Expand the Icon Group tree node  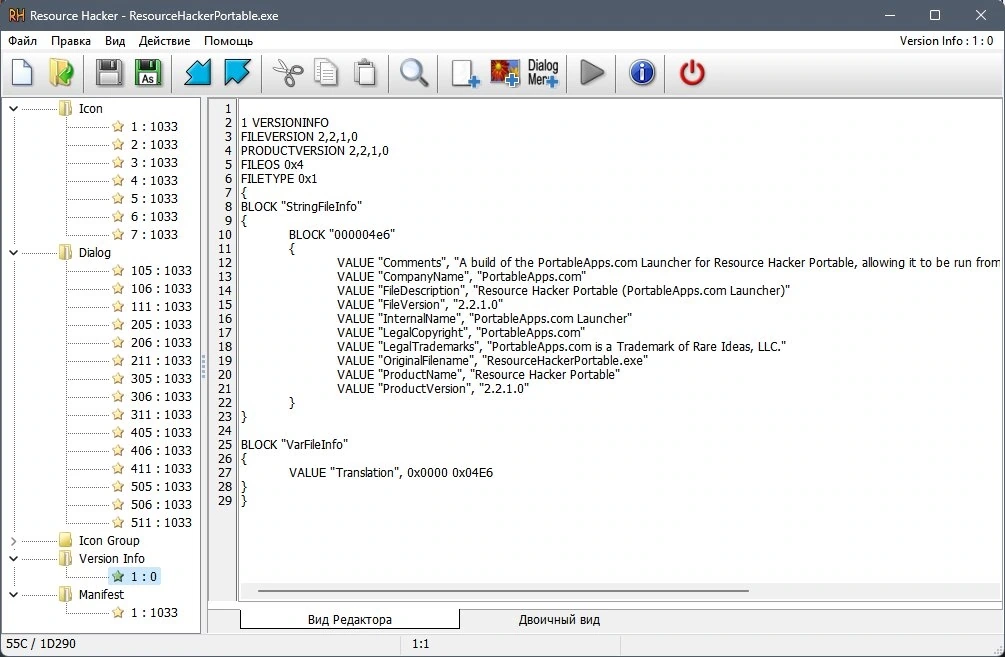click(x=13, y=541)
